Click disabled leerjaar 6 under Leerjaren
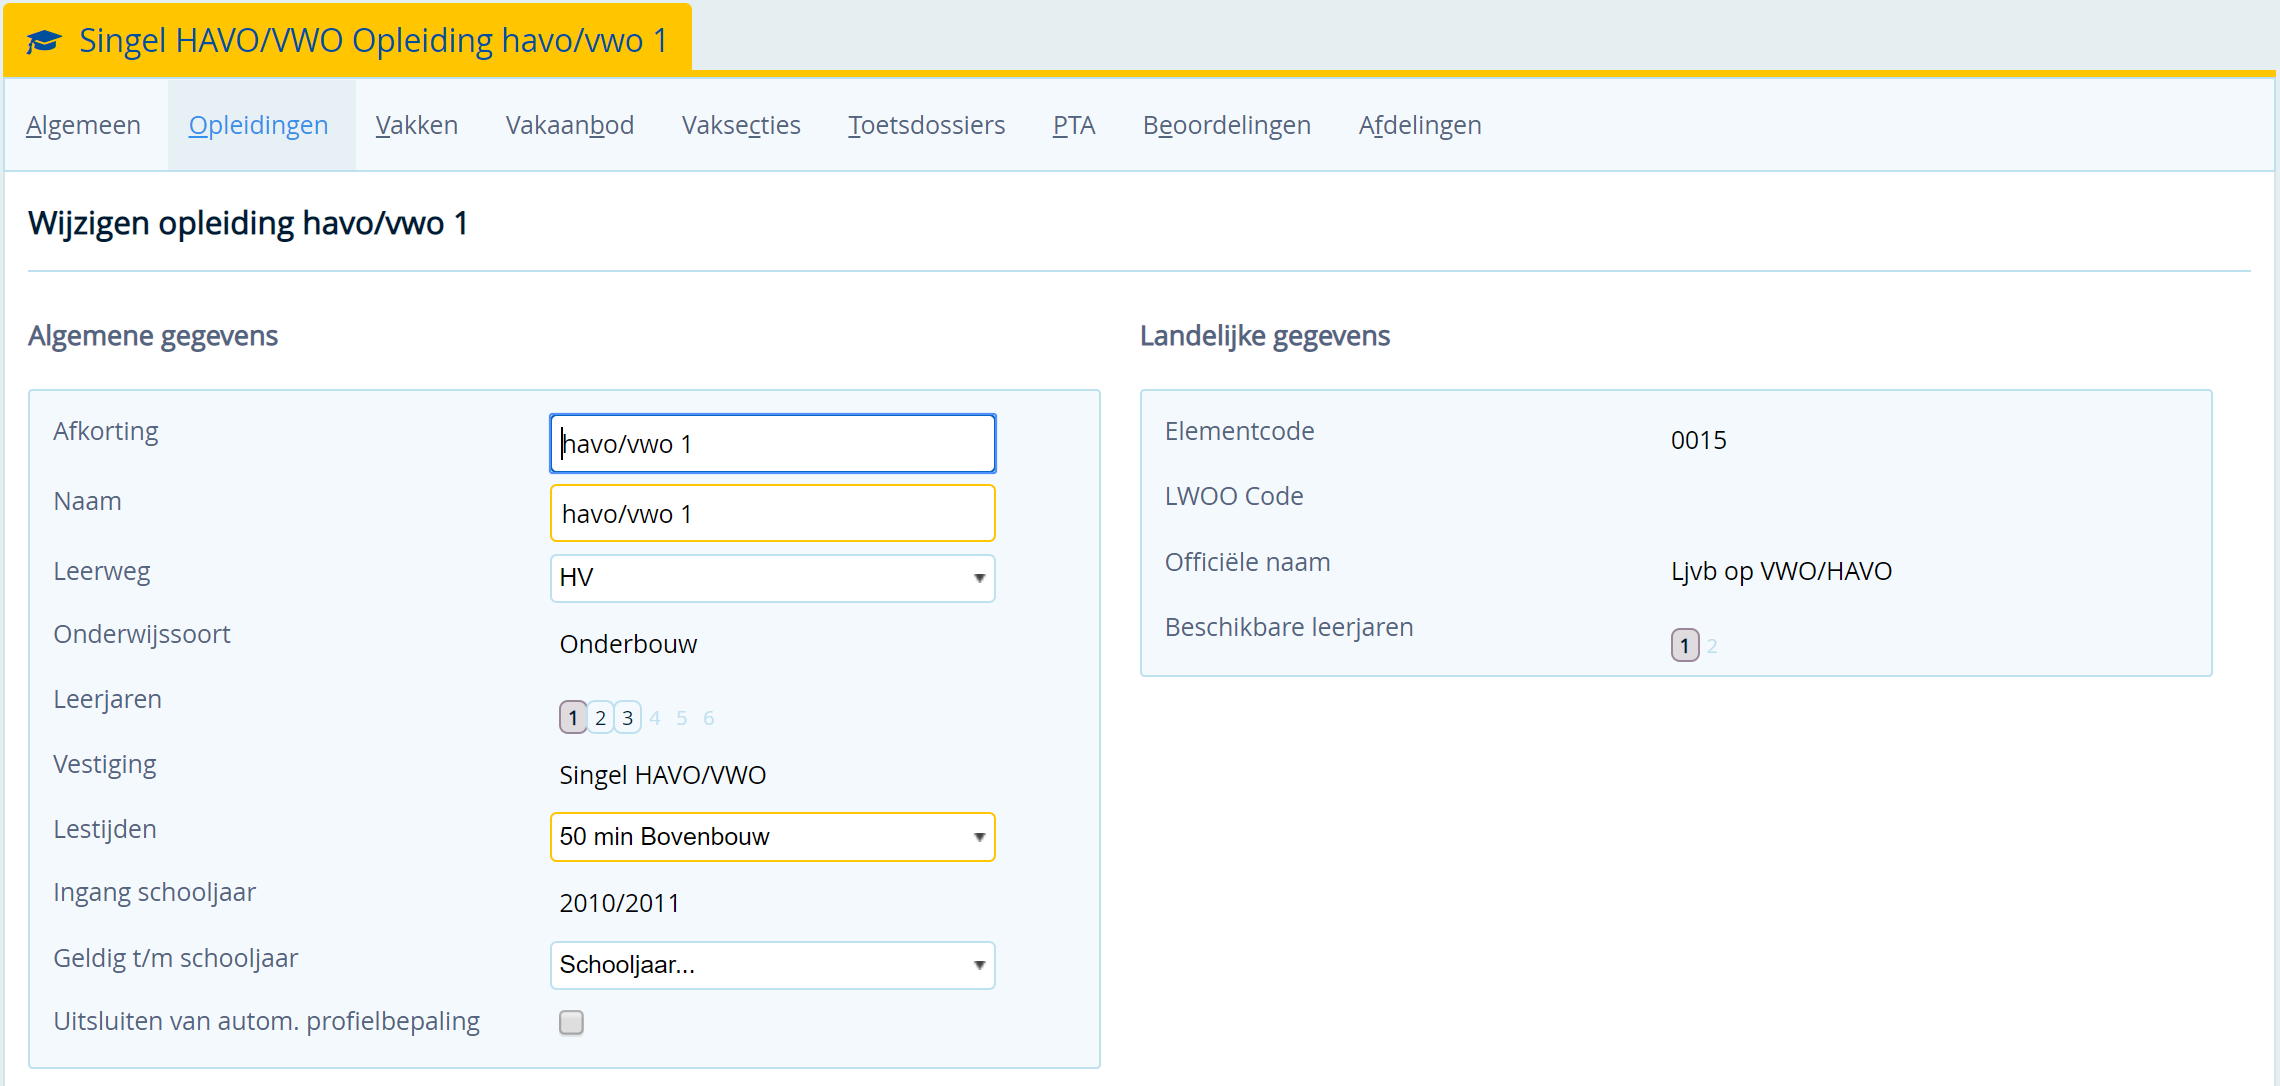This screenshot has width=2280, height=1086. (x=709, y=718)
